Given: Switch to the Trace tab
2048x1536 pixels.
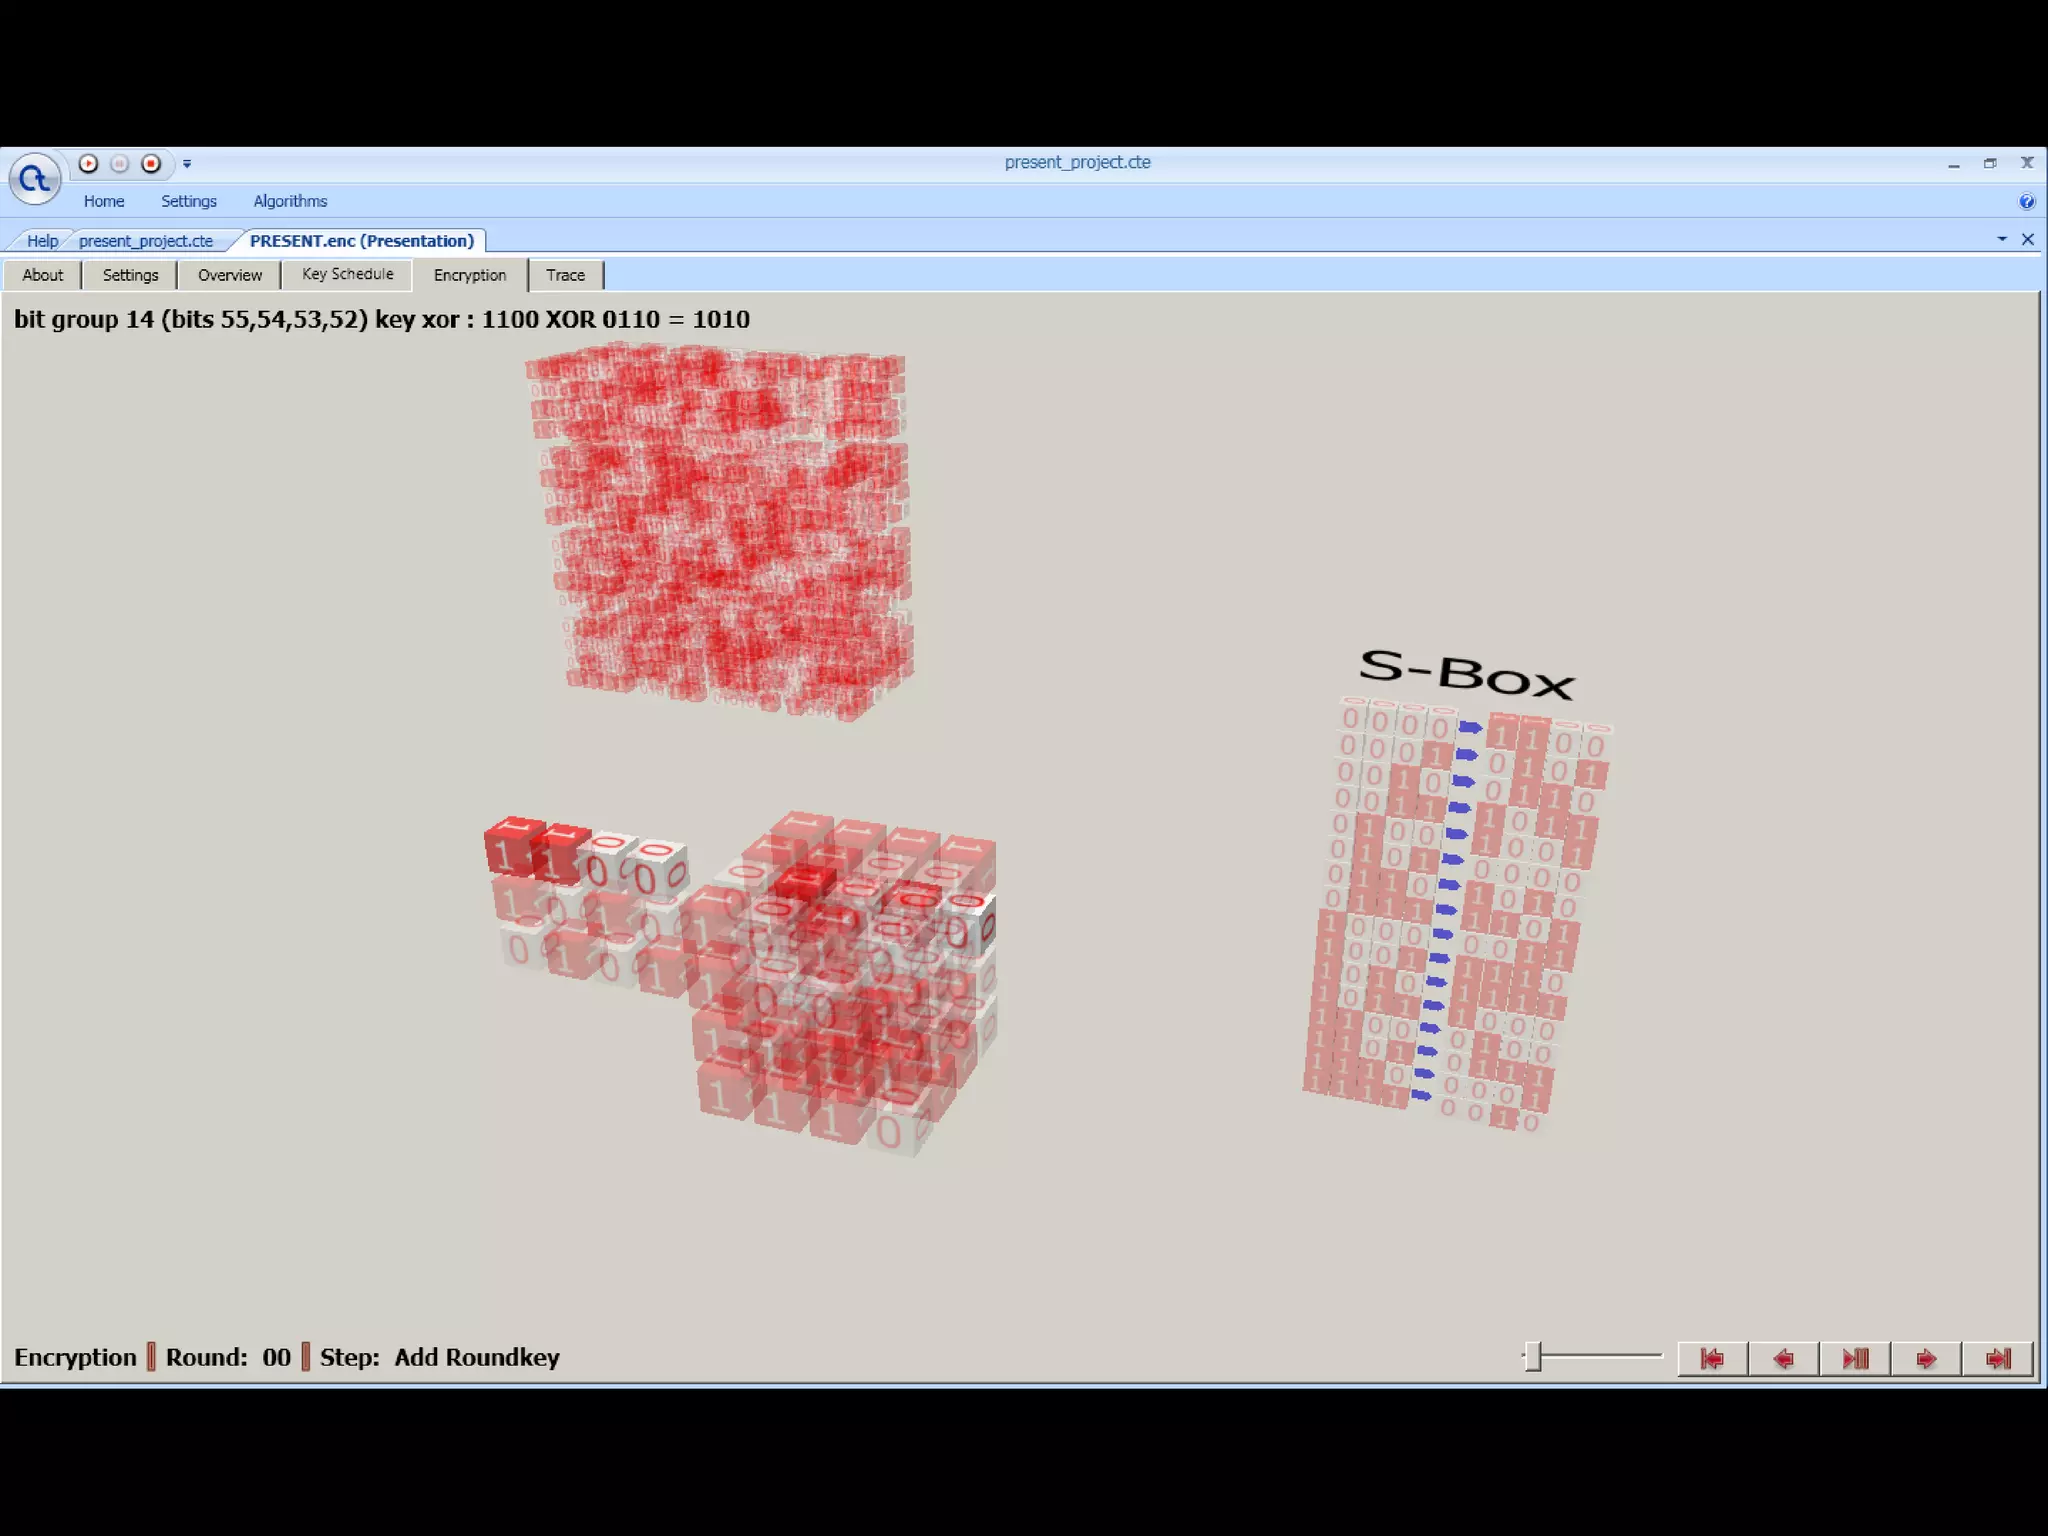Looking at the screenshot, I should pos(565,275).
